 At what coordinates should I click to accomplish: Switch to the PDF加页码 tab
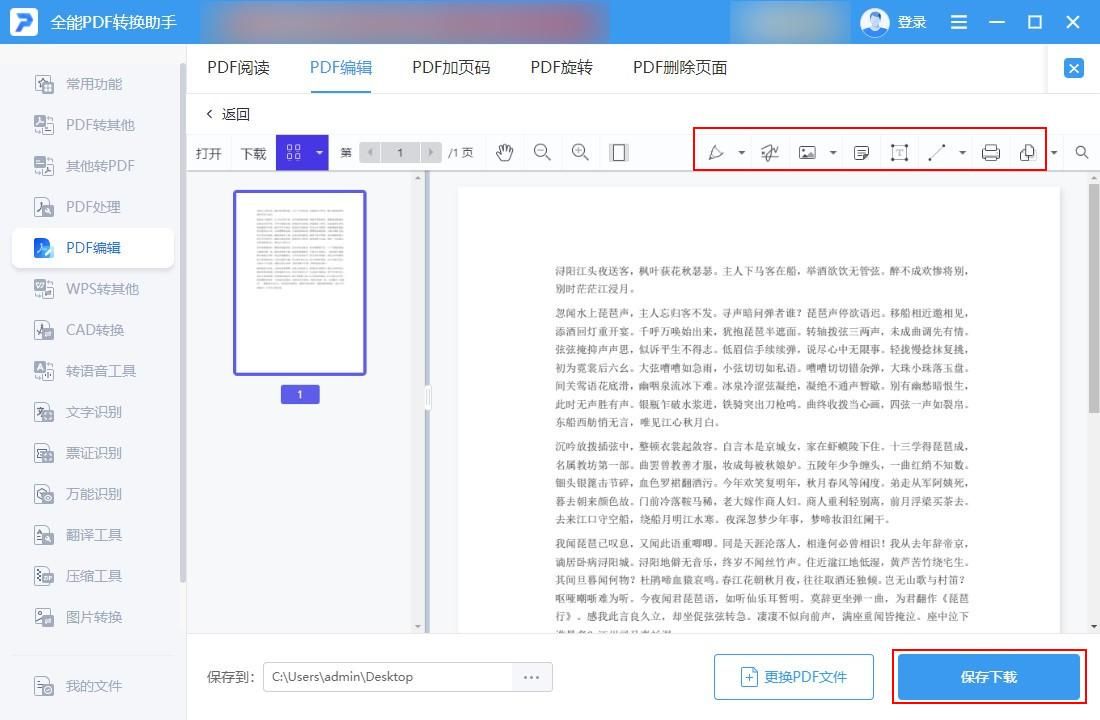click(x=451, y=67)
